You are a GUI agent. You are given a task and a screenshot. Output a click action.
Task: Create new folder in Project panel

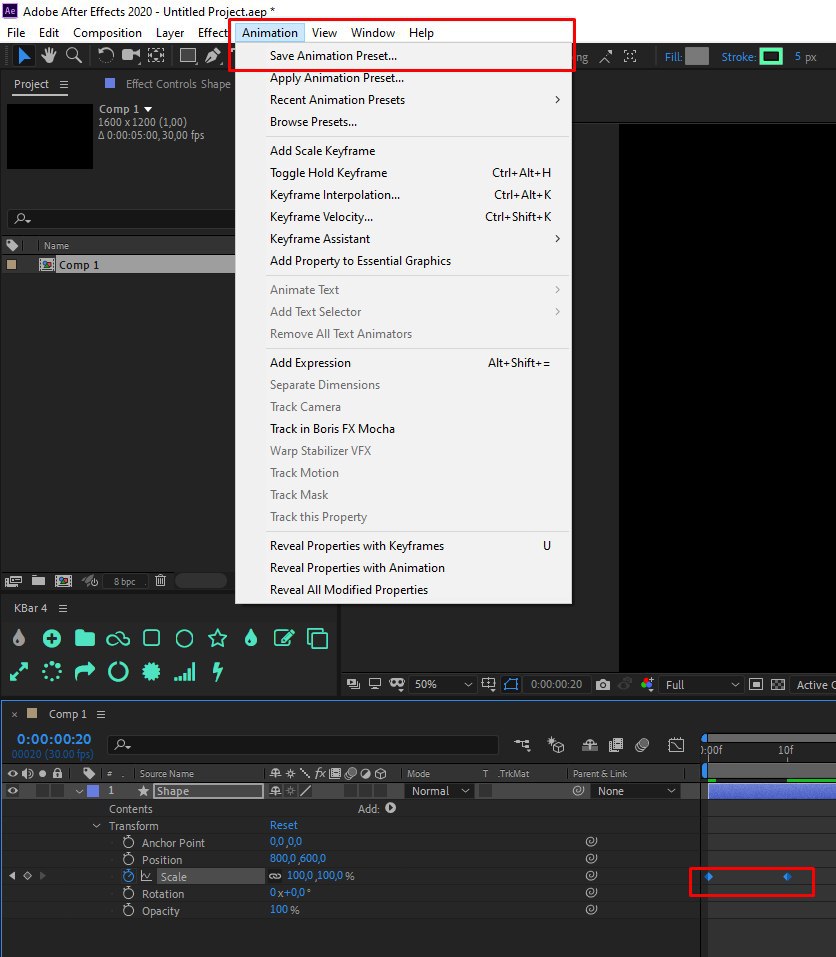38,580
